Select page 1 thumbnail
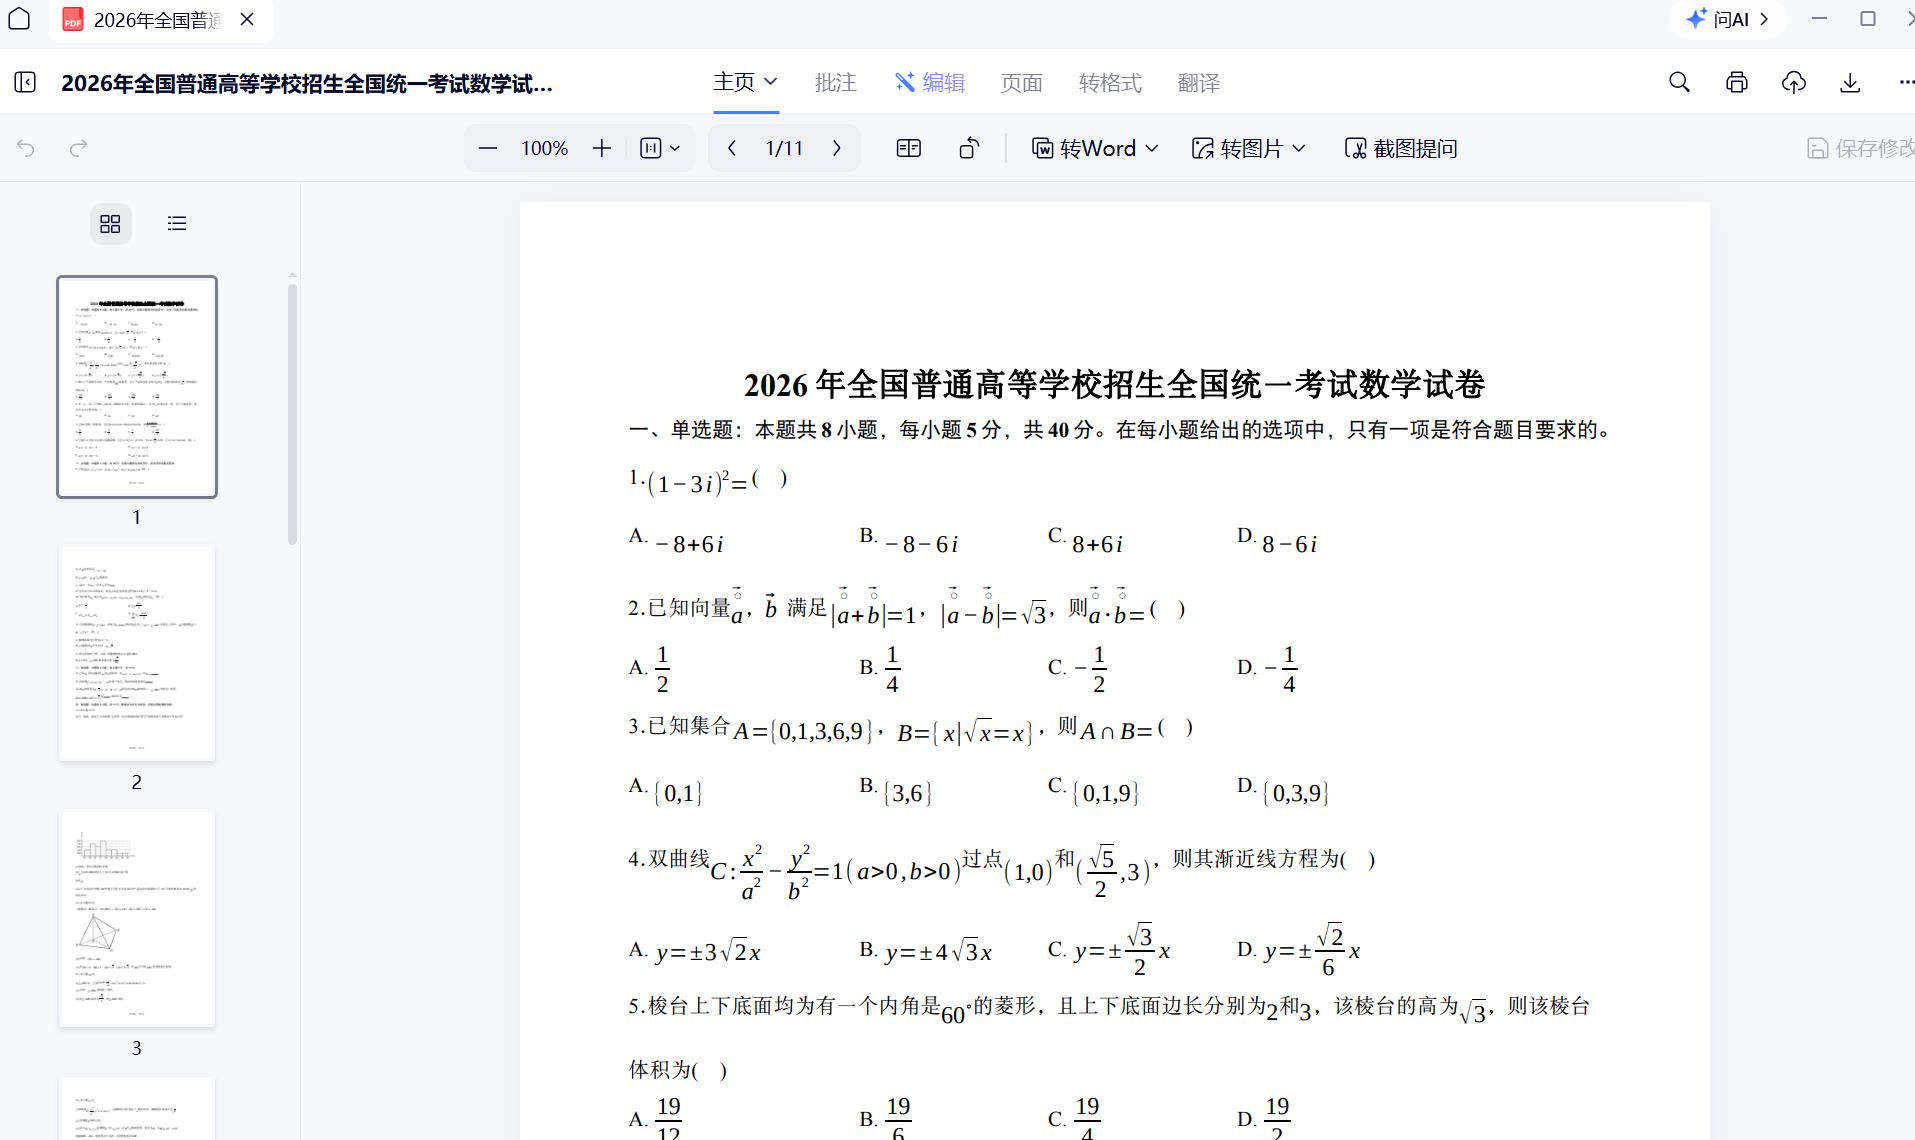The height and width of the screenshot is (1140, 1915). click(x=137, y=387)
